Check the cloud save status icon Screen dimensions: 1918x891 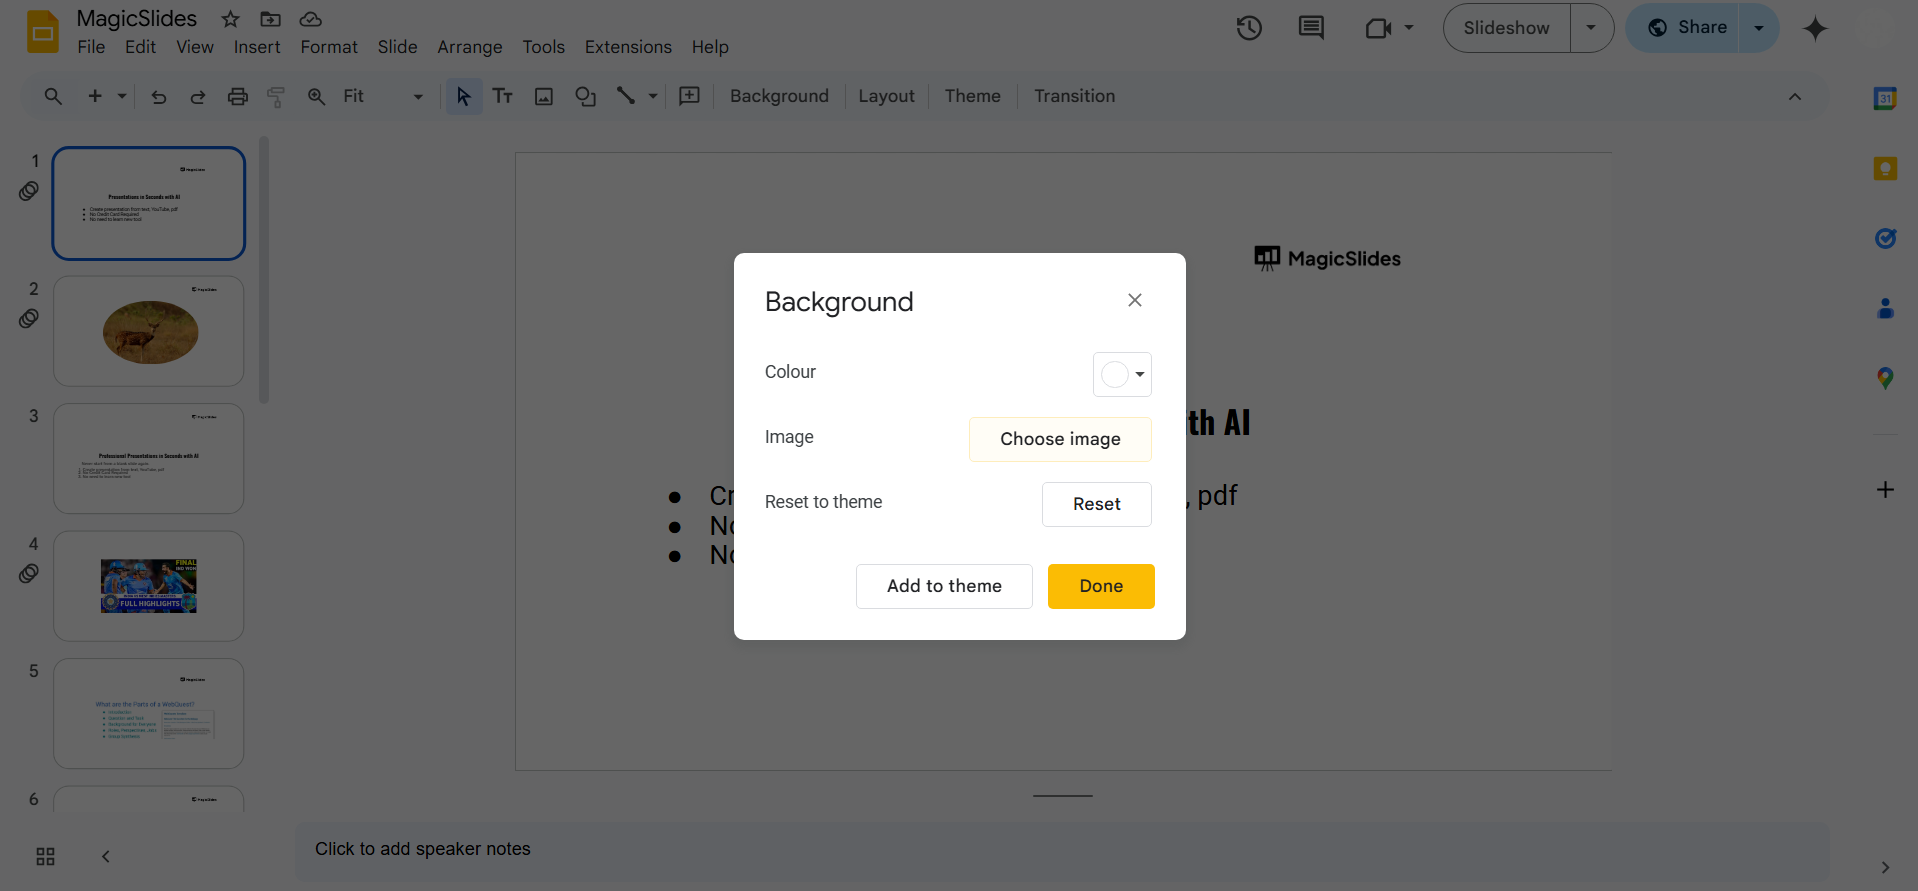click(311, 19)
